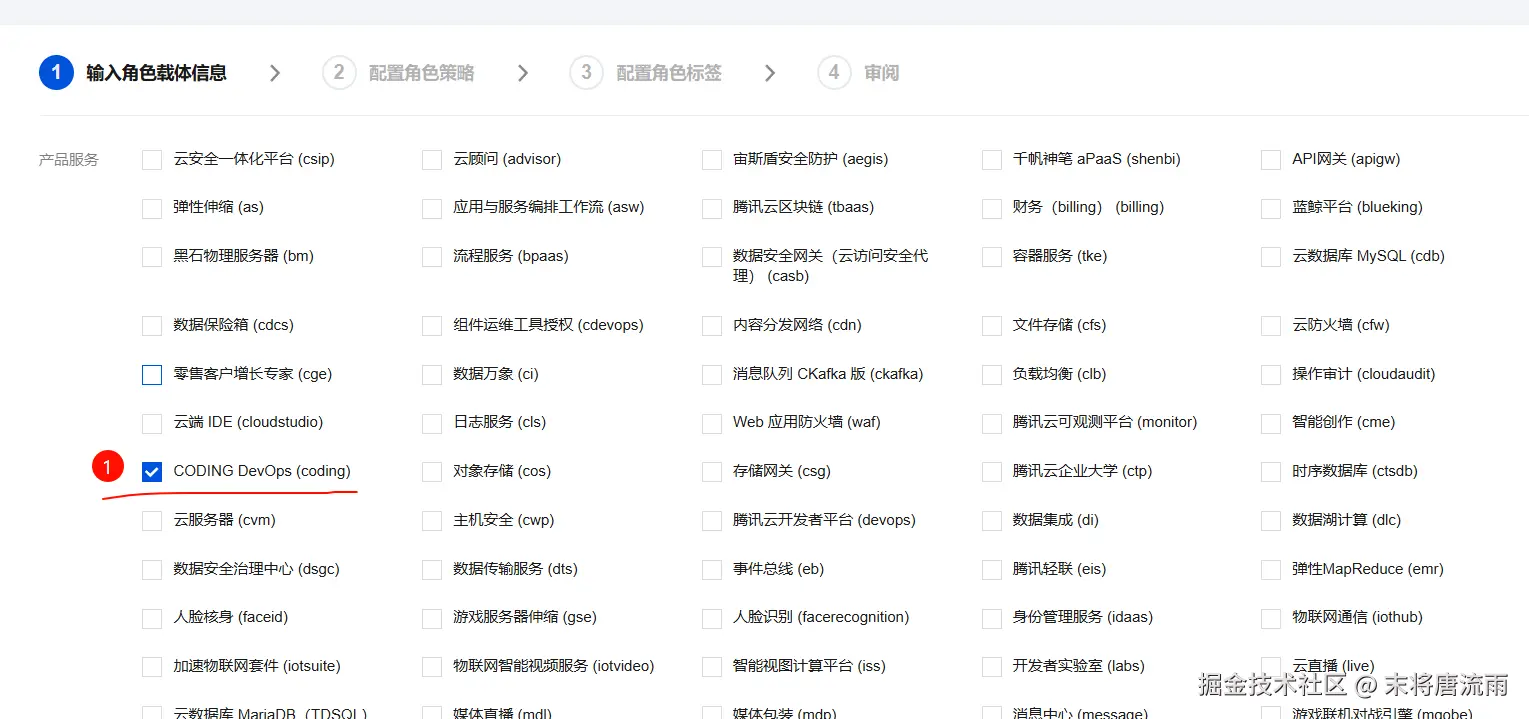Viewport: 1529px width, 719px height.
Task: Tick 弹性伸缩 (as) checkbox
Action: click(152, 208)
